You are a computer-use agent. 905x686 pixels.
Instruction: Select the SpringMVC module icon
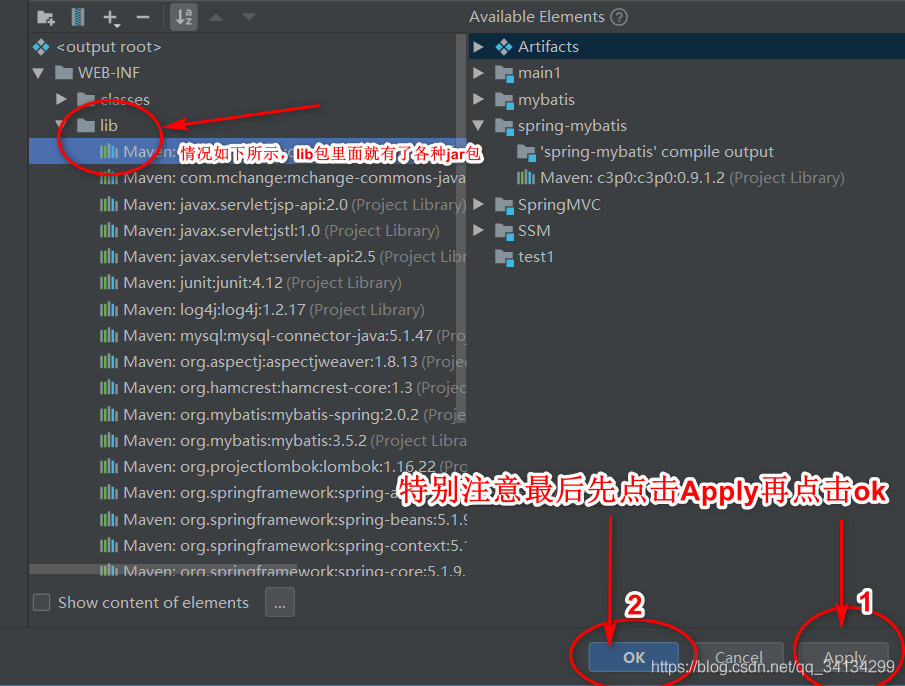click(x=504, y=205)
